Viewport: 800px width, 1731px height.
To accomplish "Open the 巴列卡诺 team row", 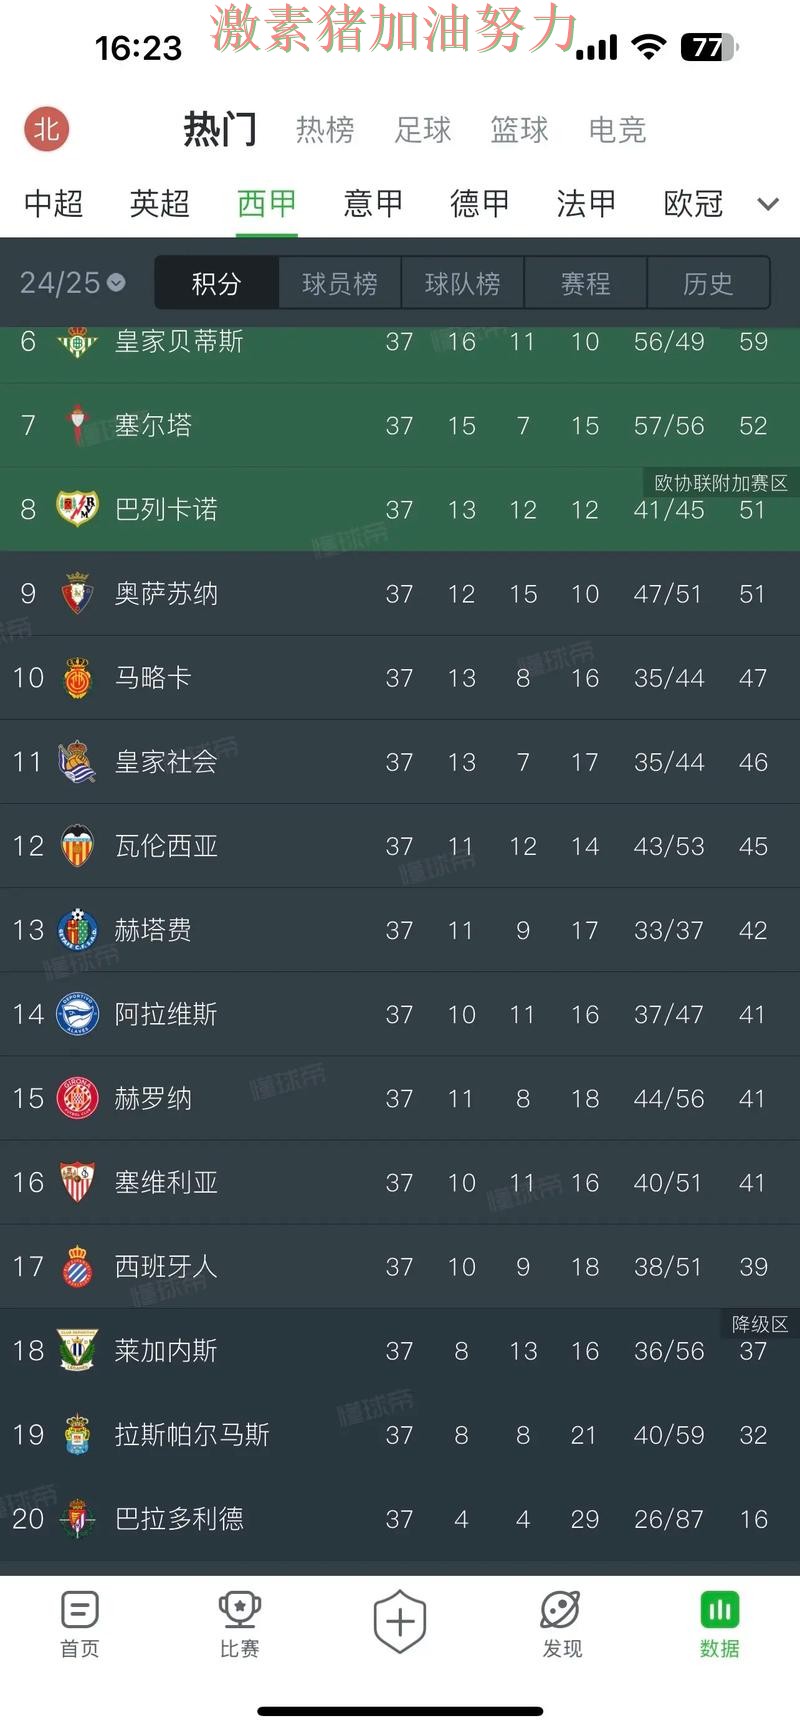I will (x=165, y=510).
